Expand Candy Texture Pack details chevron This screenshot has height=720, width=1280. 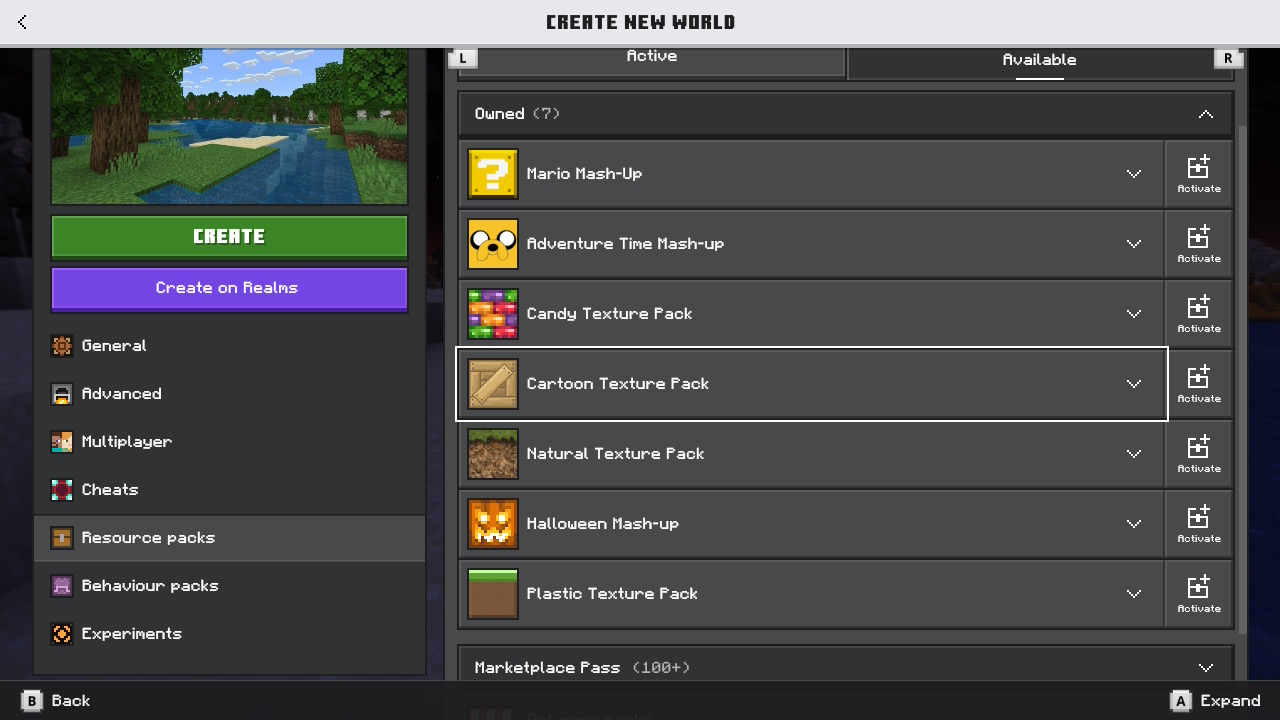coord(1134,314)
